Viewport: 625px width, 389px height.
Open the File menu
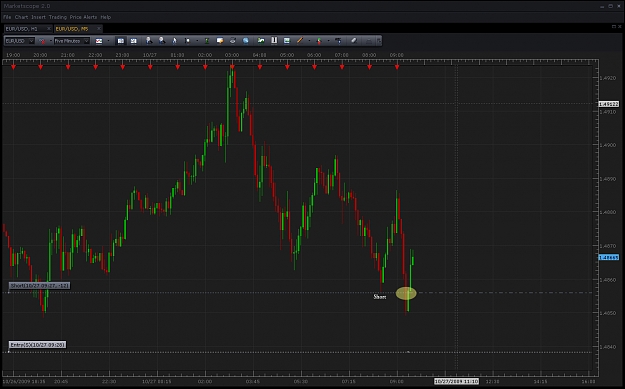tap(7, 17)
